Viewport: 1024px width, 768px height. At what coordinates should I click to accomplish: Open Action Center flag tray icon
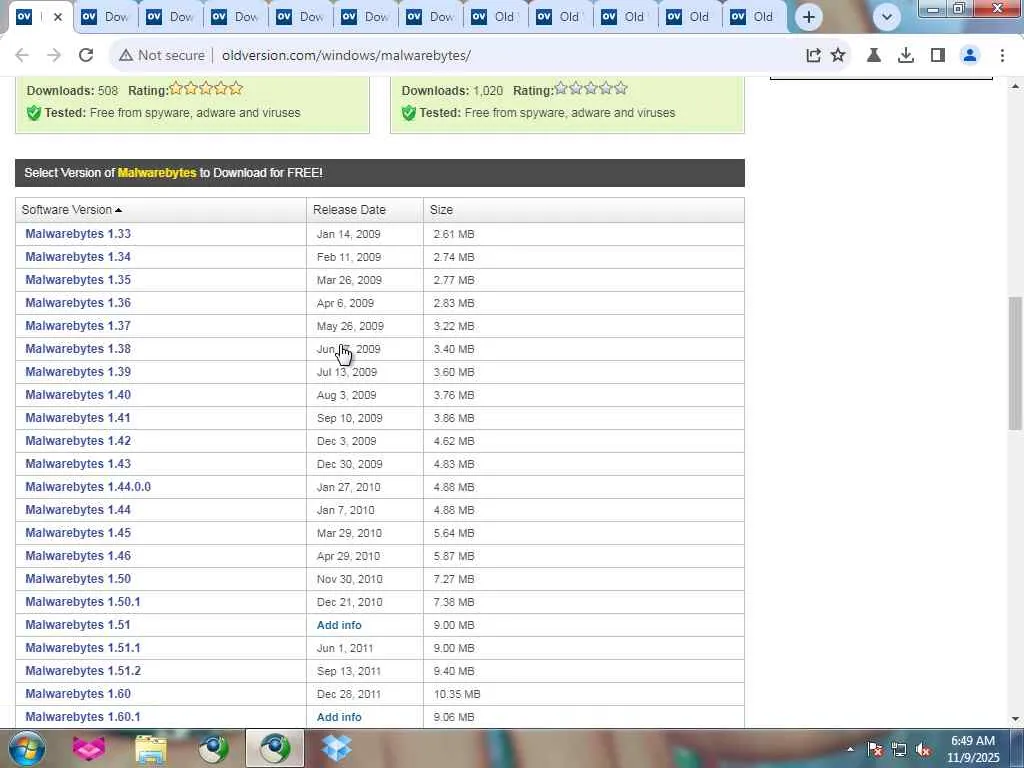(874, 749)
